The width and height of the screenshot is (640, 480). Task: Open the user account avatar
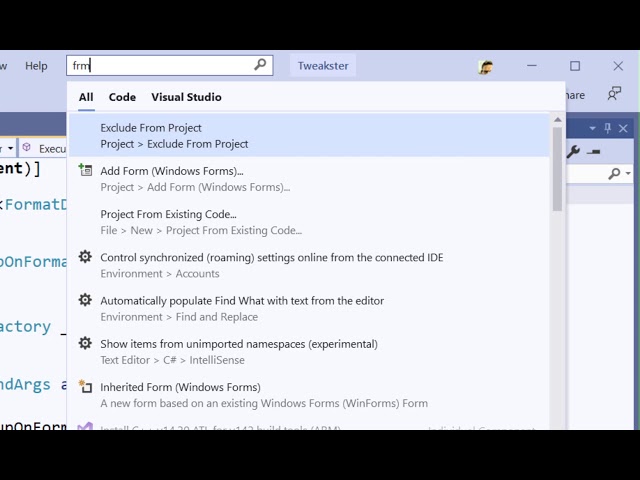pos(485,67)
